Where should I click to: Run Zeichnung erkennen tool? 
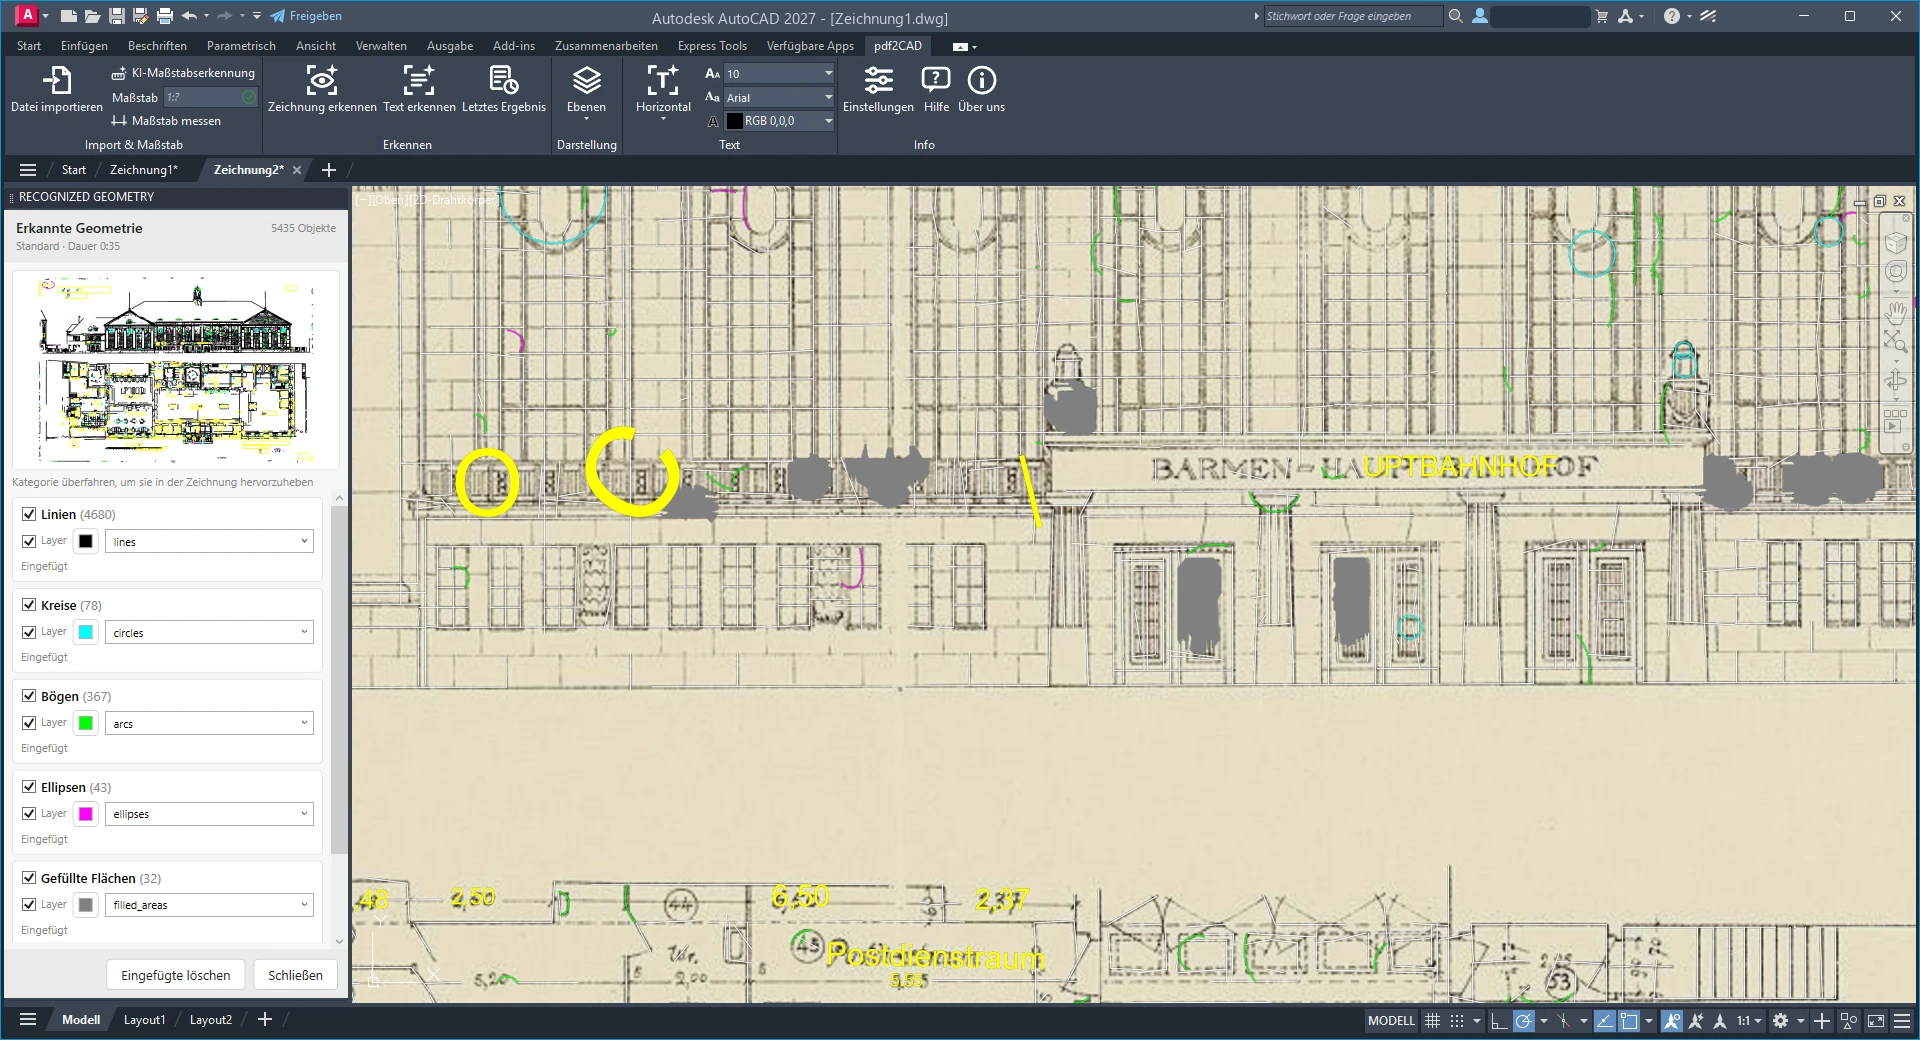[322, 81]
